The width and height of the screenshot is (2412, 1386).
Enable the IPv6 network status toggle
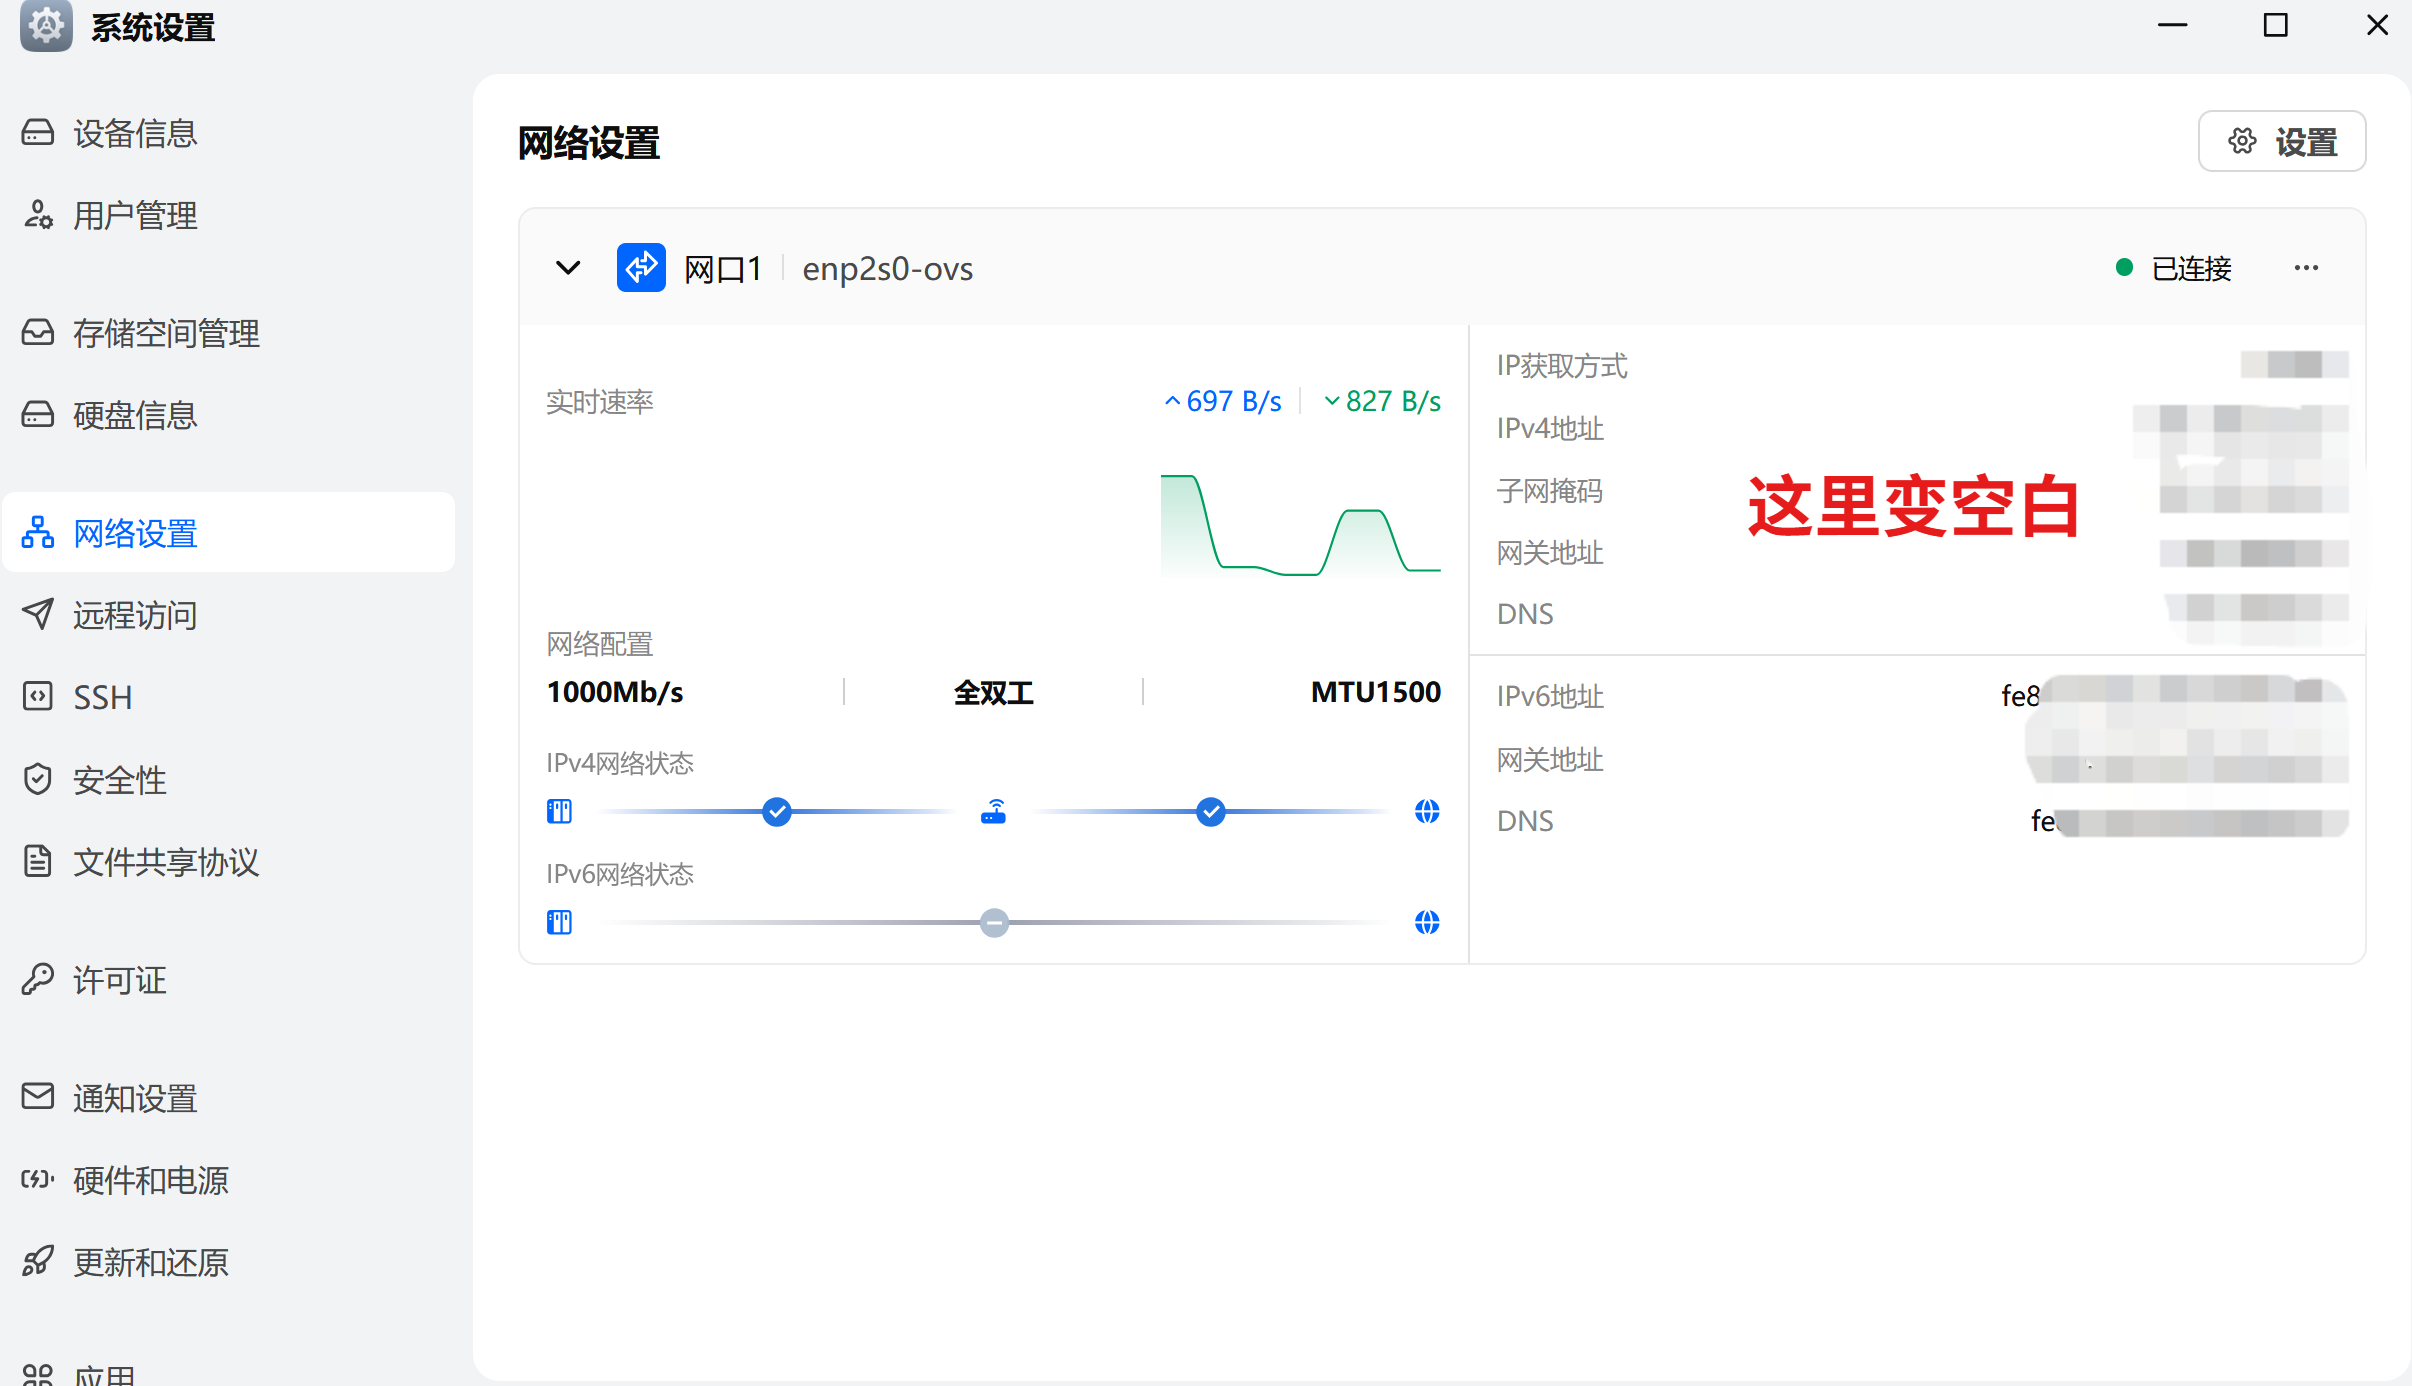click(x=993, y=922)
